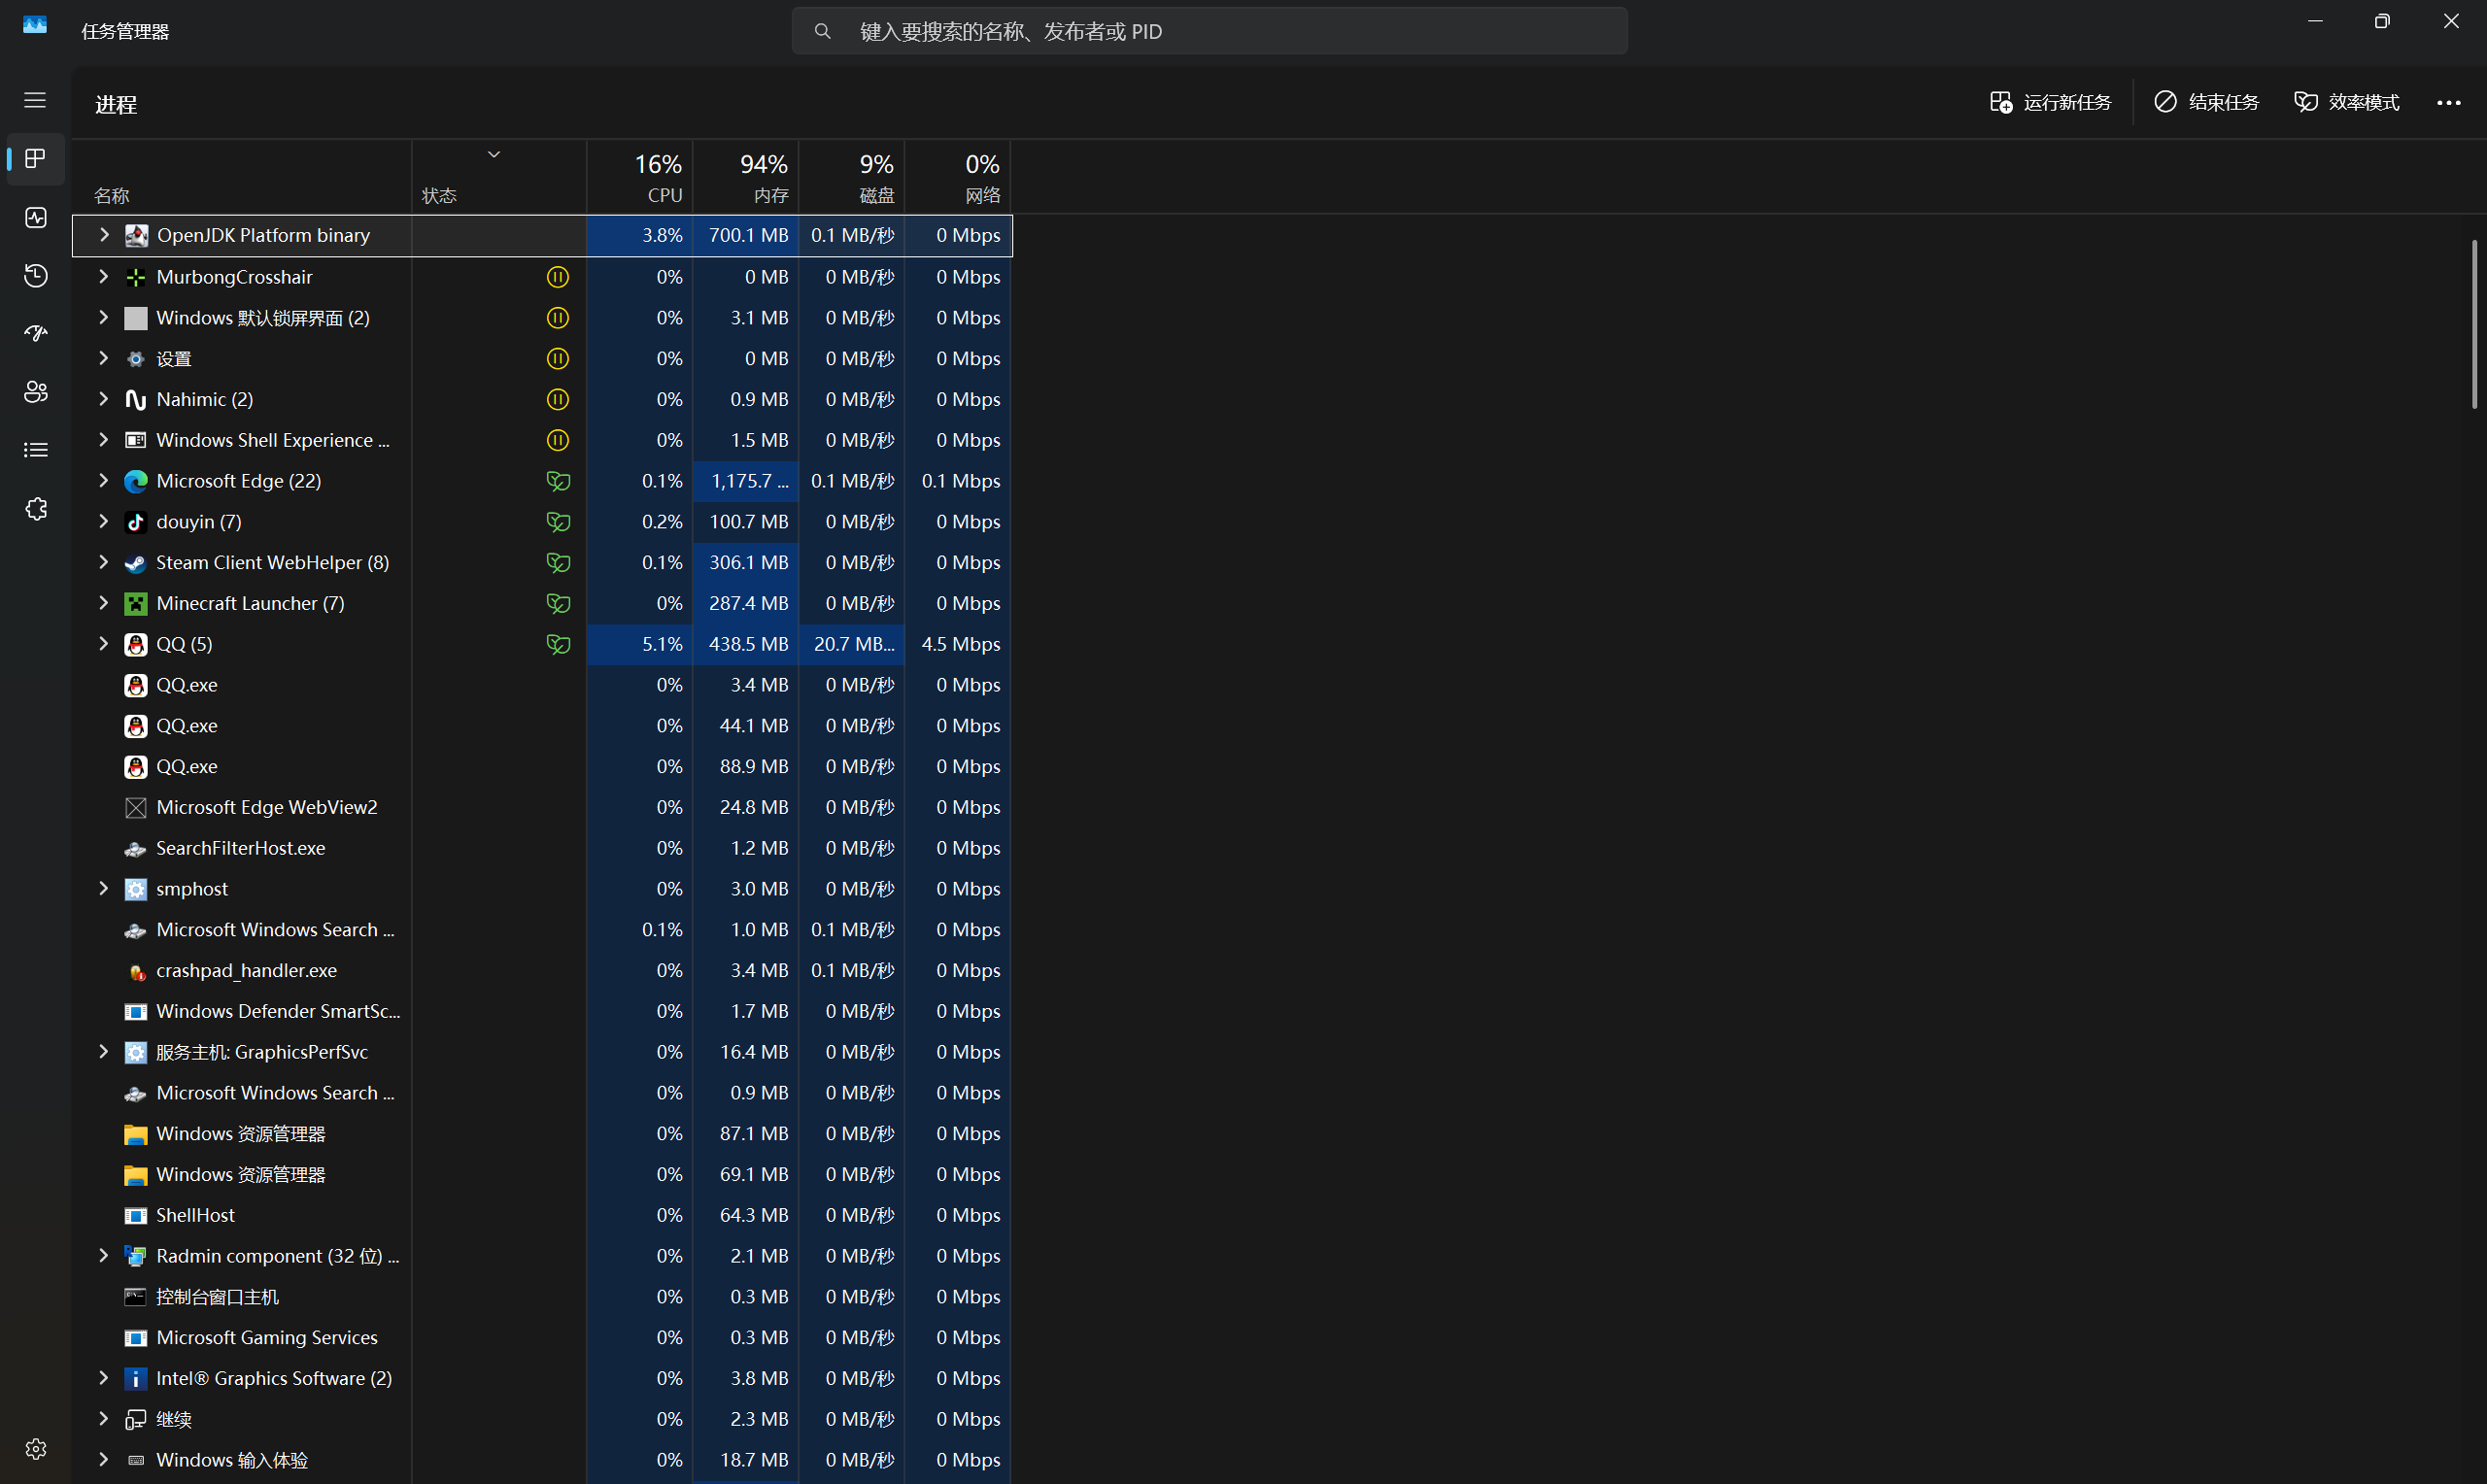The width and height of the screenshot is (2487, 1484).
Task: Collapse the QQ (5) process group
Action: tap(103, 644)
